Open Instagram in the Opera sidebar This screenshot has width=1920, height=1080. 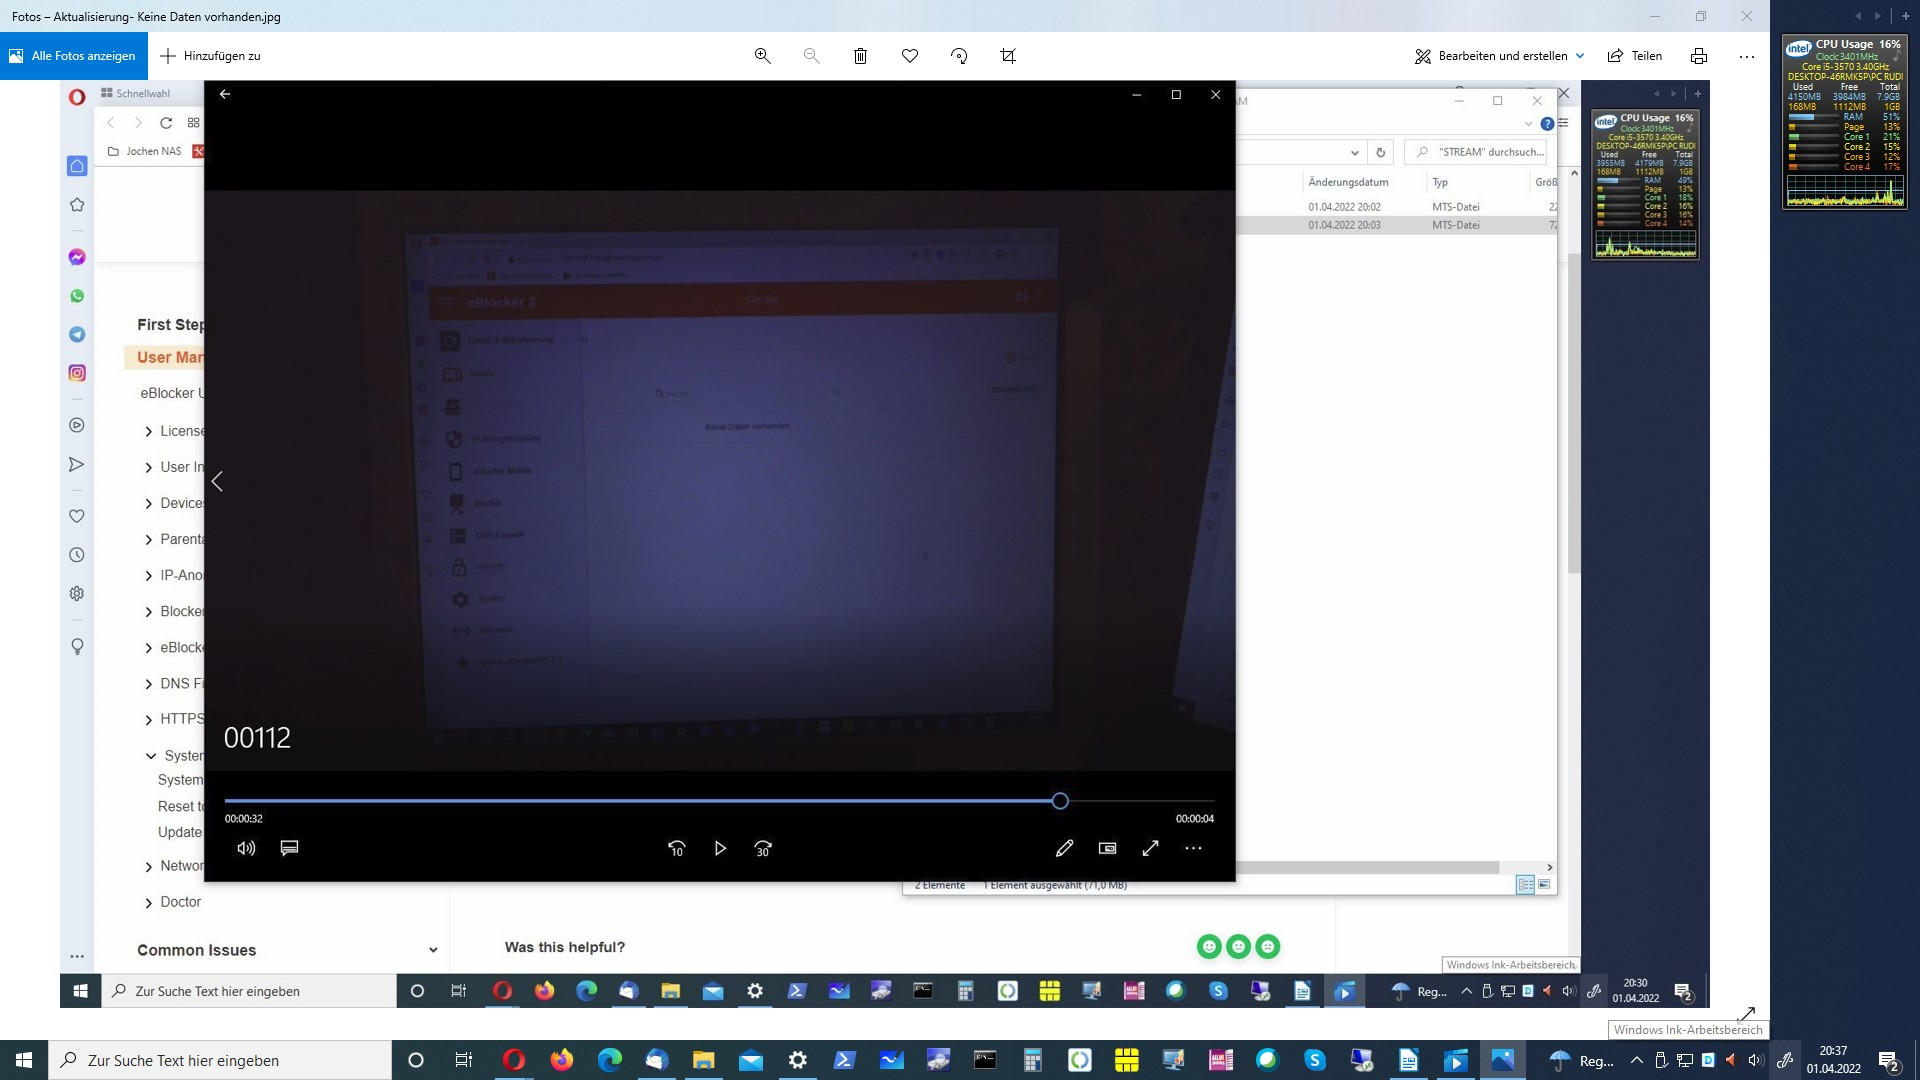(x=77, y=373)
